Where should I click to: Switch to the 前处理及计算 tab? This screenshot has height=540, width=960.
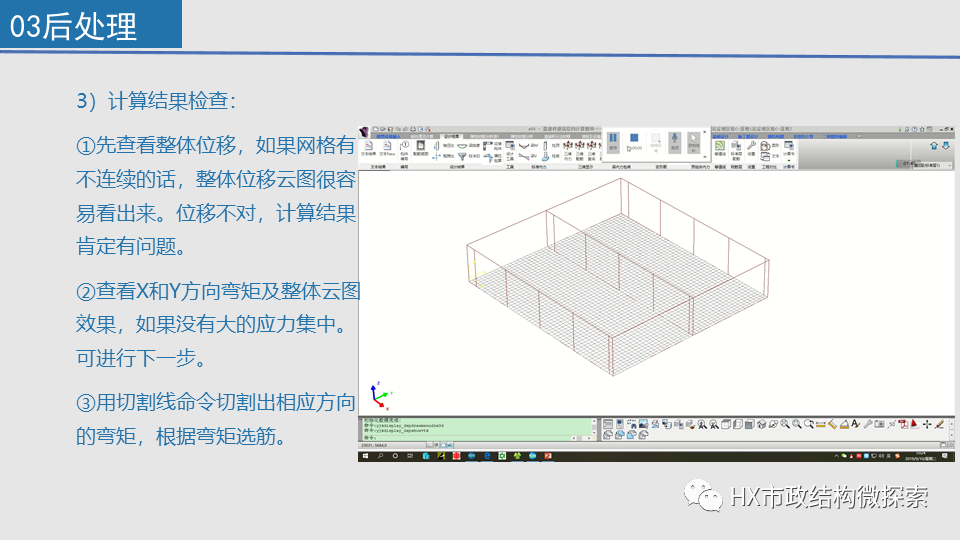coord(422,137)
